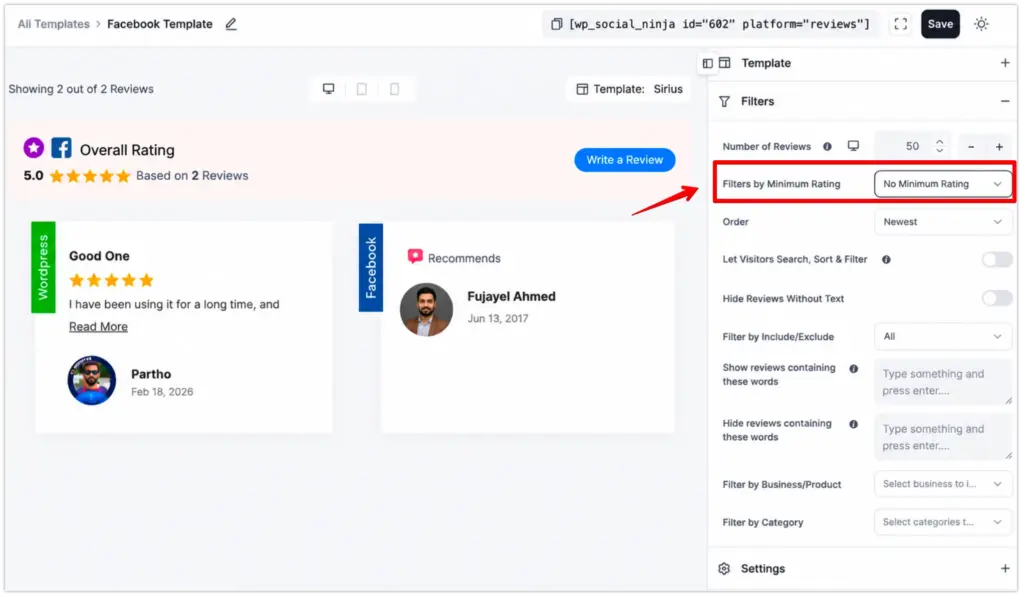Expand the Template section plus
This screenshot has width=1024, height=596.
[x=1006, y=63]
